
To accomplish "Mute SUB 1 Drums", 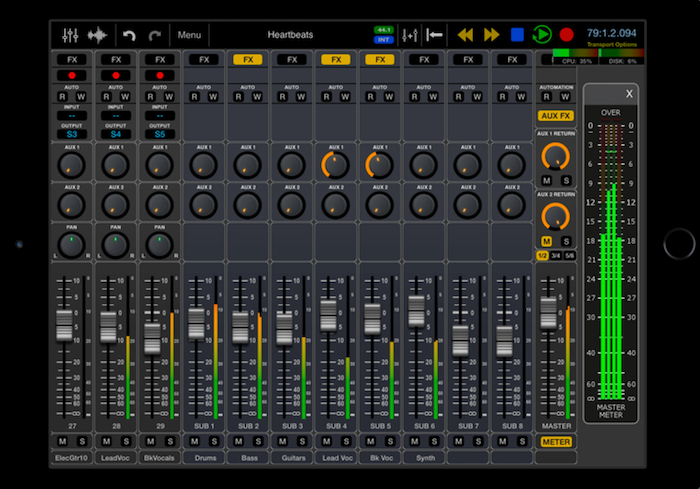I will click(195, 442).
